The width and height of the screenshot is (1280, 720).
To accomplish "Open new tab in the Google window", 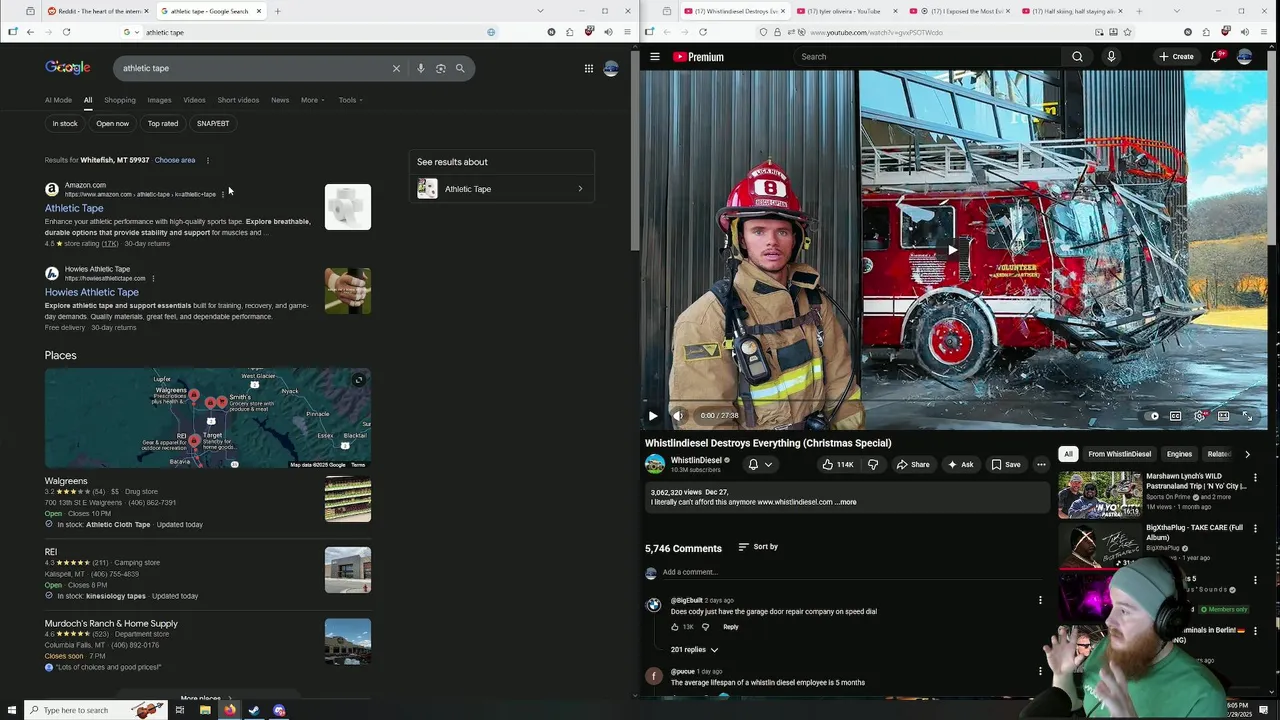I will [x=277, y=11].
